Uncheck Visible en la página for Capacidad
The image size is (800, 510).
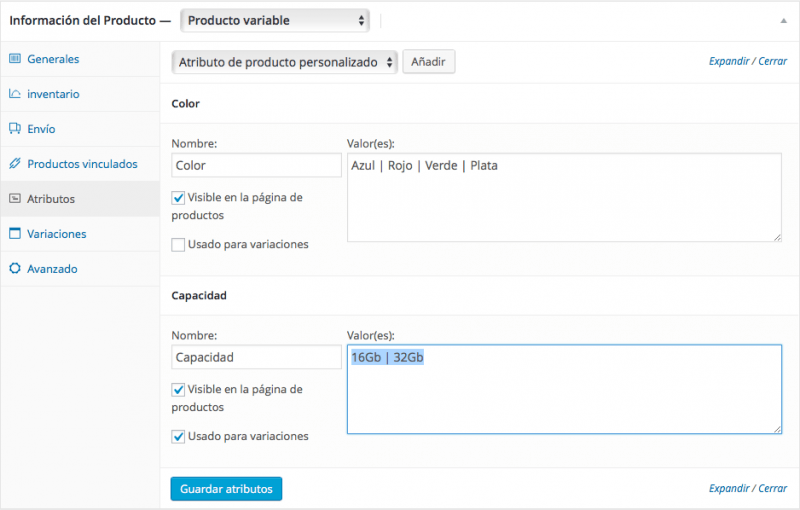click(178, 390)
